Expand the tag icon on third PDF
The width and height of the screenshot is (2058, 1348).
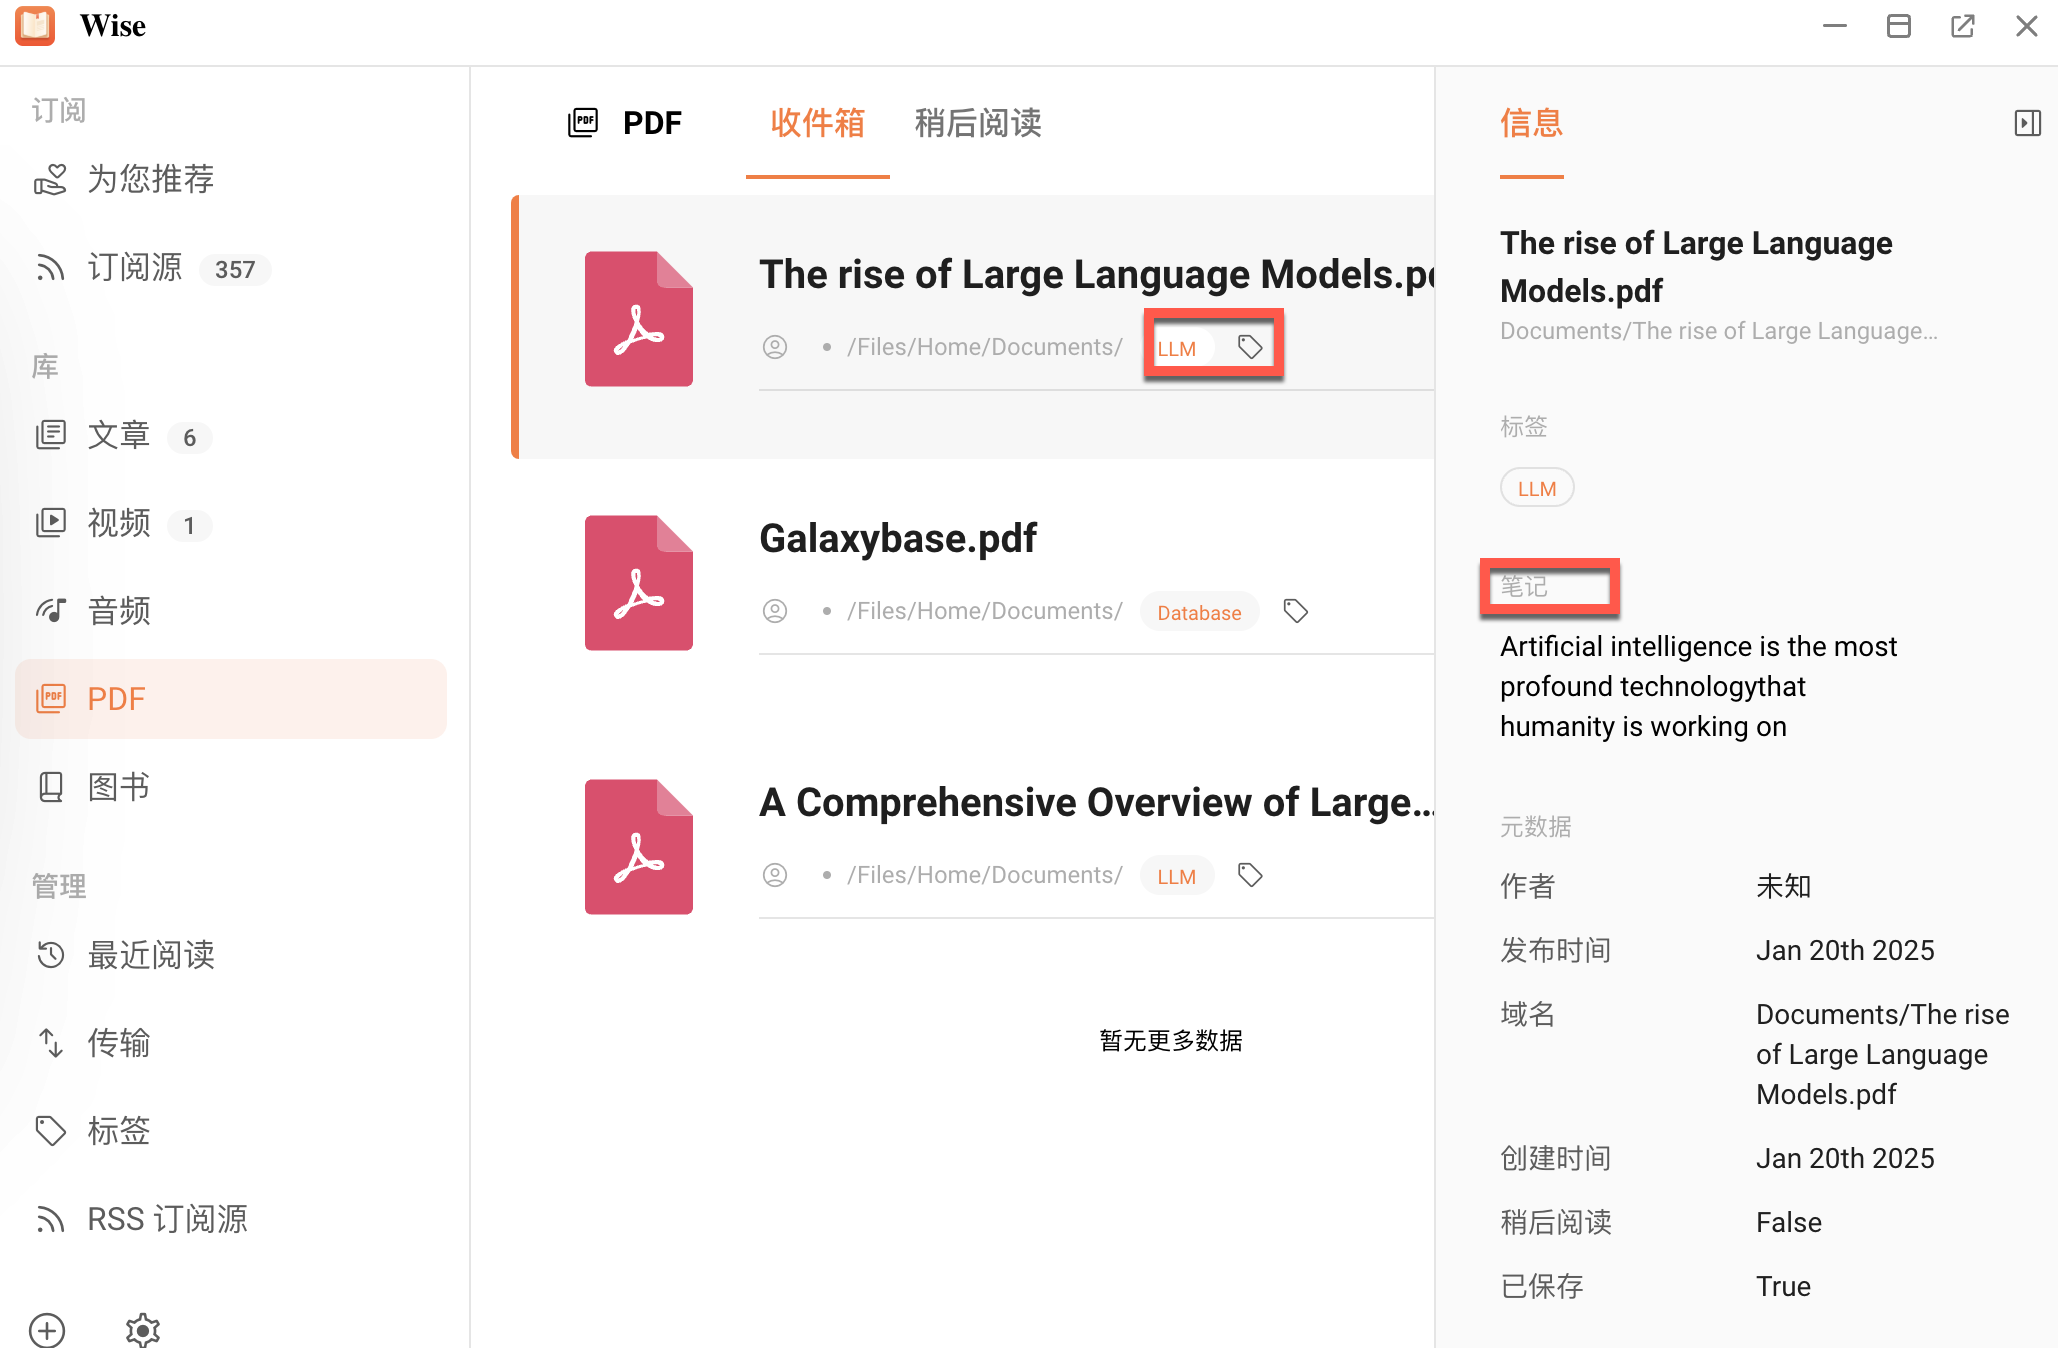(1250, 874)
